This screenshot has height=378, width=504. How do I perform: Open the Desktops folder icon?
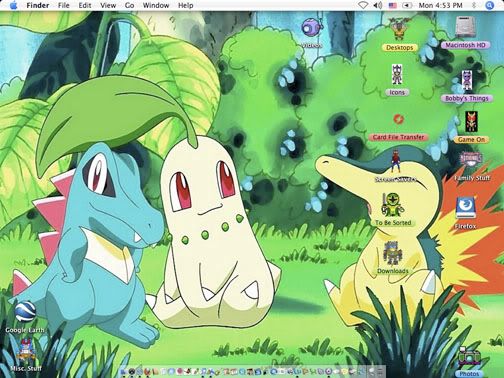(399, 29)
